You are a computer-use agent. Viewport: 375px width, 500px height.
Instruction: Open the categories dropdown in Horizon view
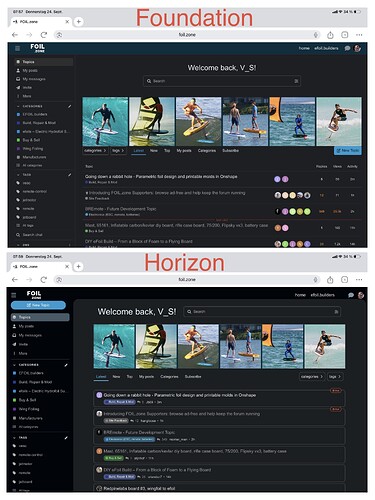point(312,377)
